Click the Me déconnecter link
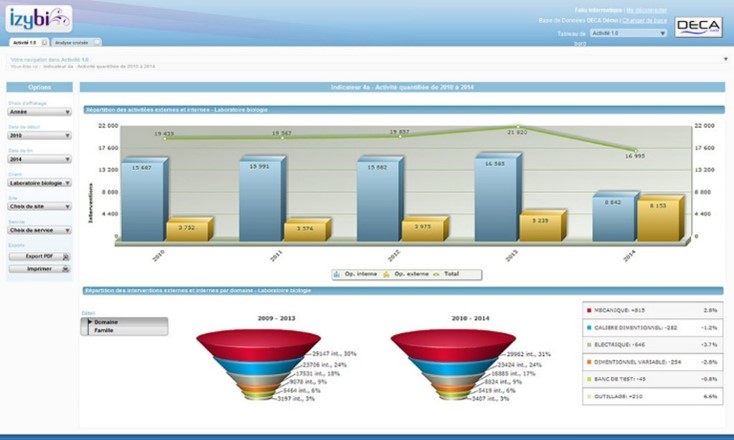The height and width of the screenshot is (440, 734). 648,8
